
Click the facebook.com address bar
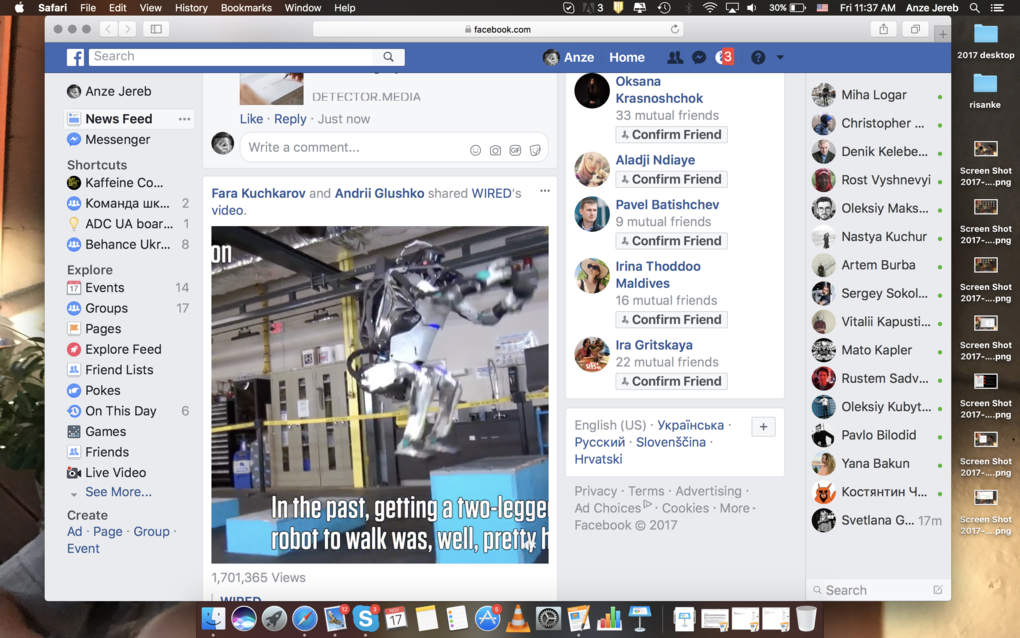[x=497, y=29]
